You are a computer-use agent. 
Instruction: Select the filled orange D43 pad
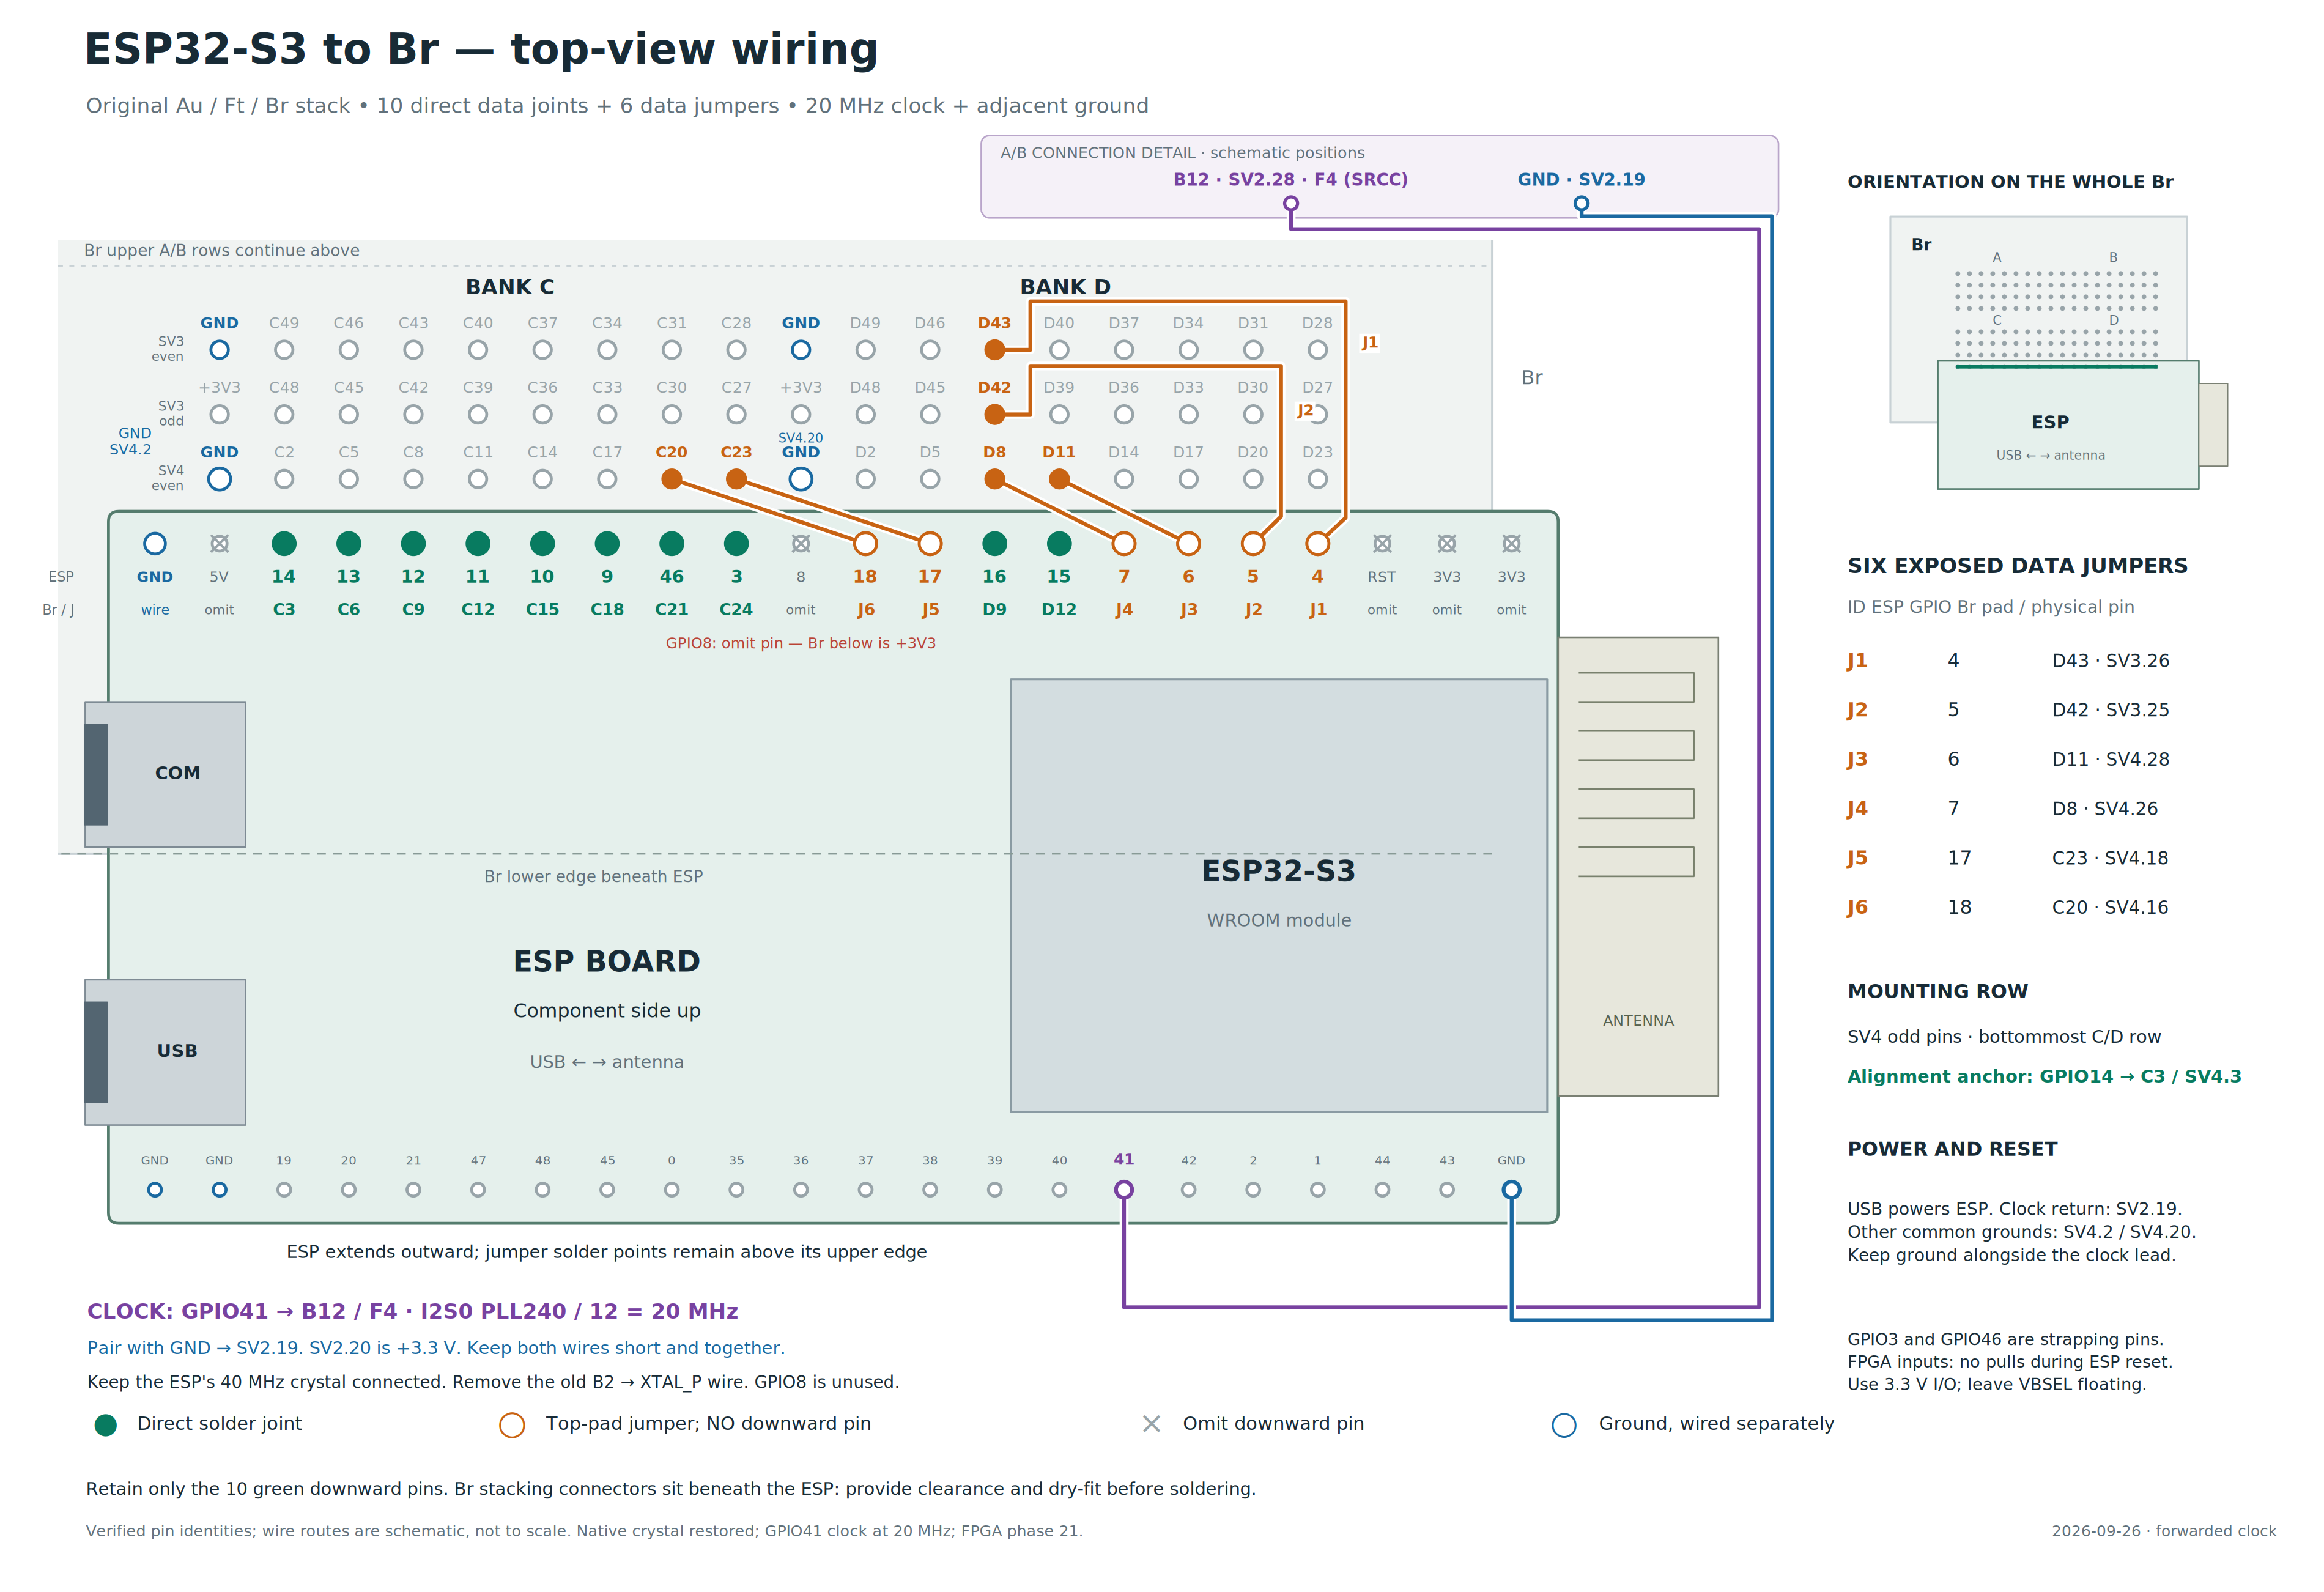(994, 350)
